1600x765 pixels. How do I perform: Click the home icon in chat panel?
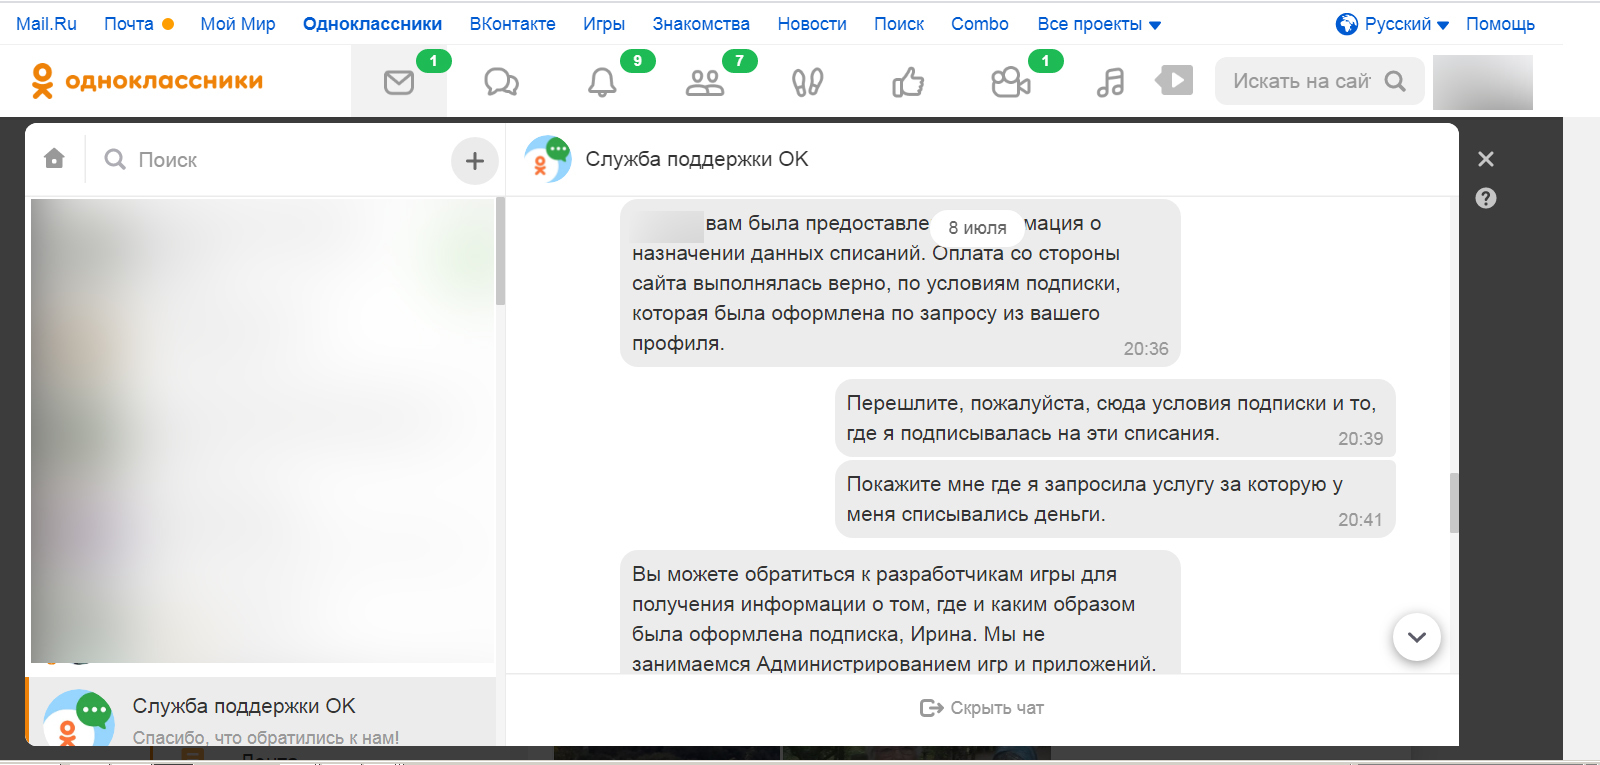(55, 159)
